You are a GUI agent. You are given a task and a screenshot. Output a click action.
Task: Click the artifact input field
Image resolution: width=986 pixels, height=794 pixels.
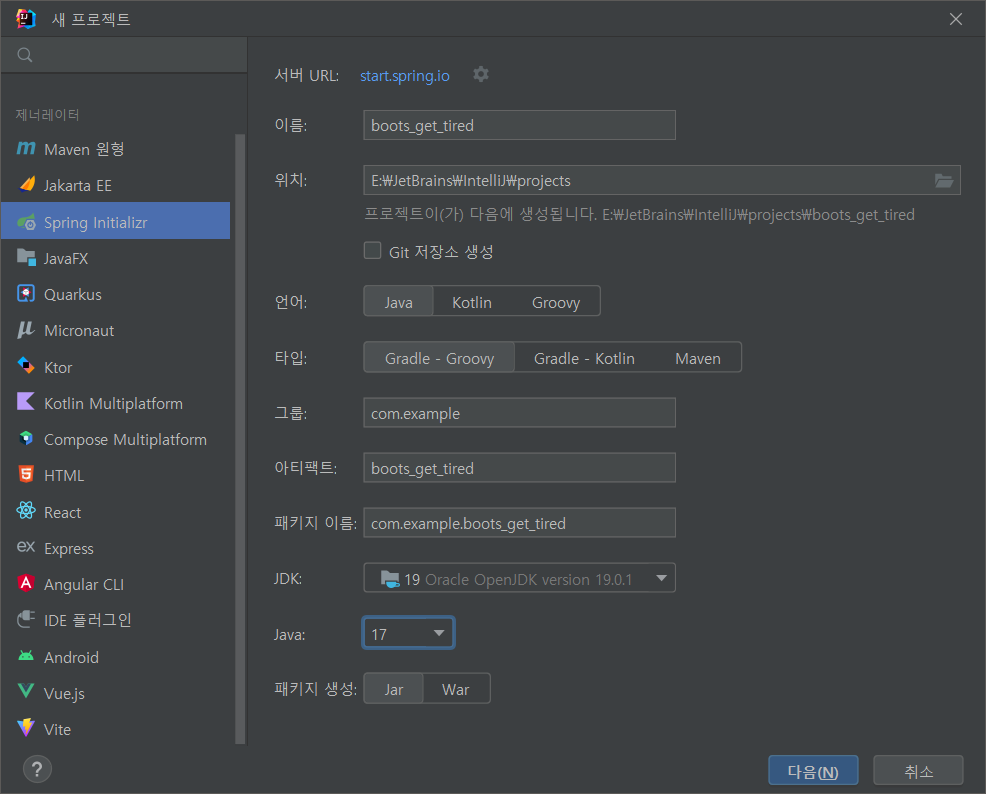click(x=519, y=468)
